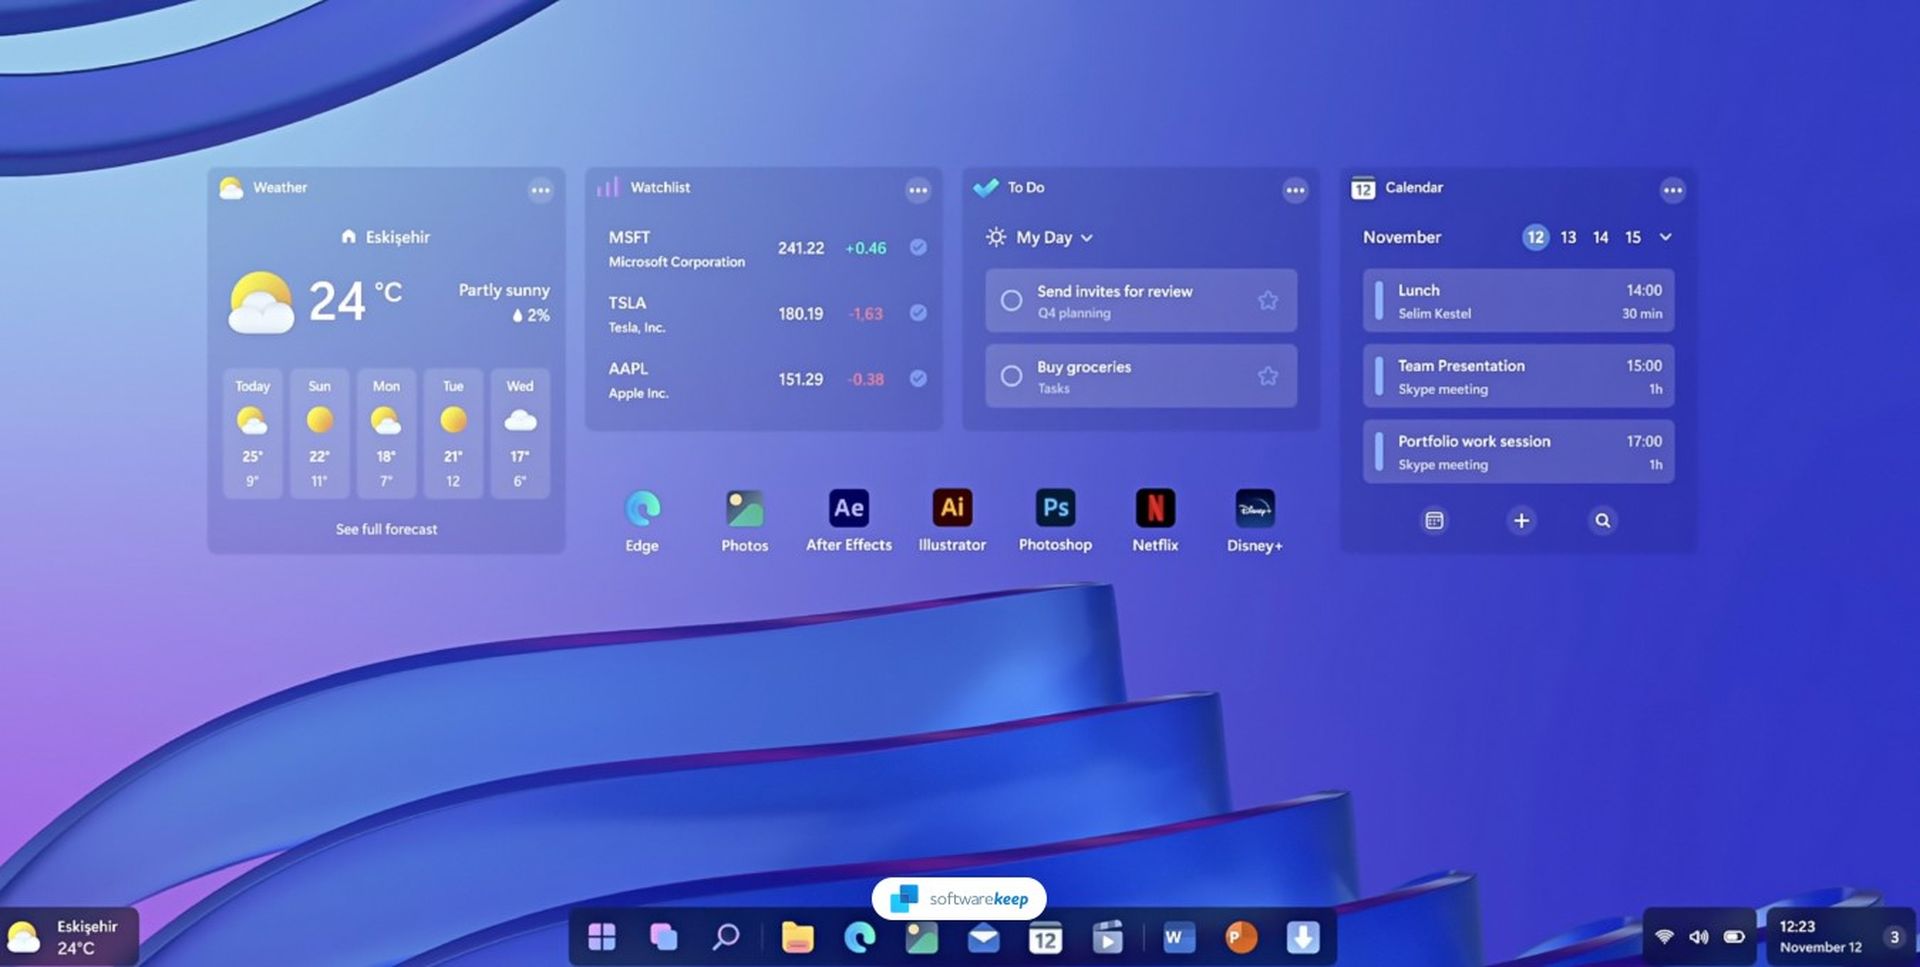This screenshot has width=1920, height=967.
Task: Star the Buy groceries task as important
Action: point(1267,375)
